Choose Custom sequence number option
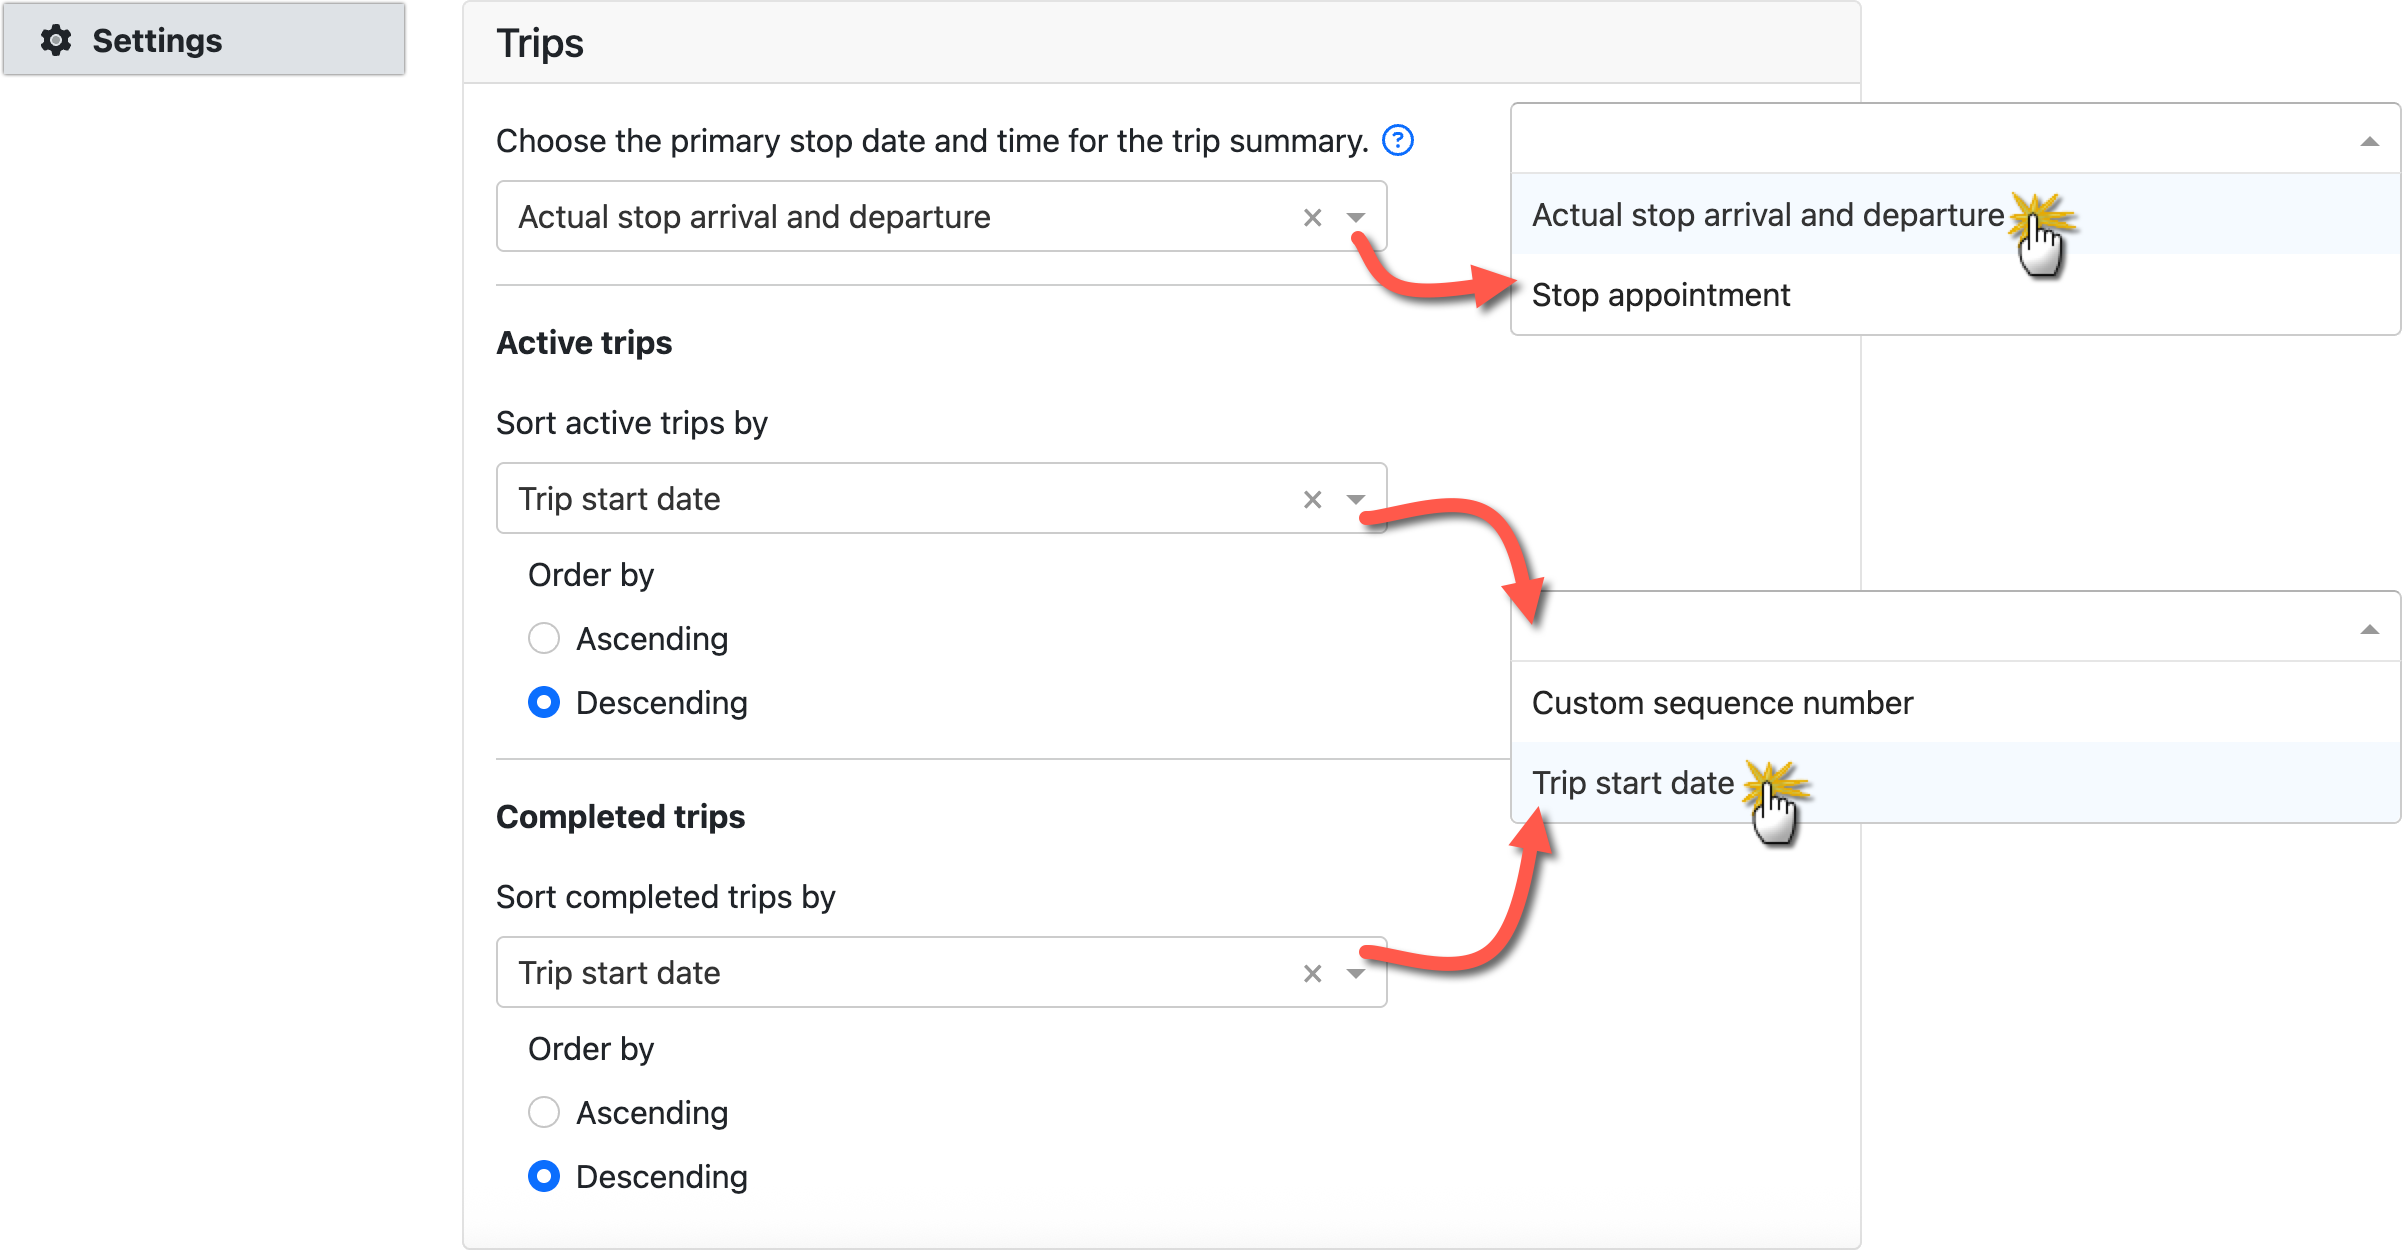2402x1250 pixels. (1722, 703)
